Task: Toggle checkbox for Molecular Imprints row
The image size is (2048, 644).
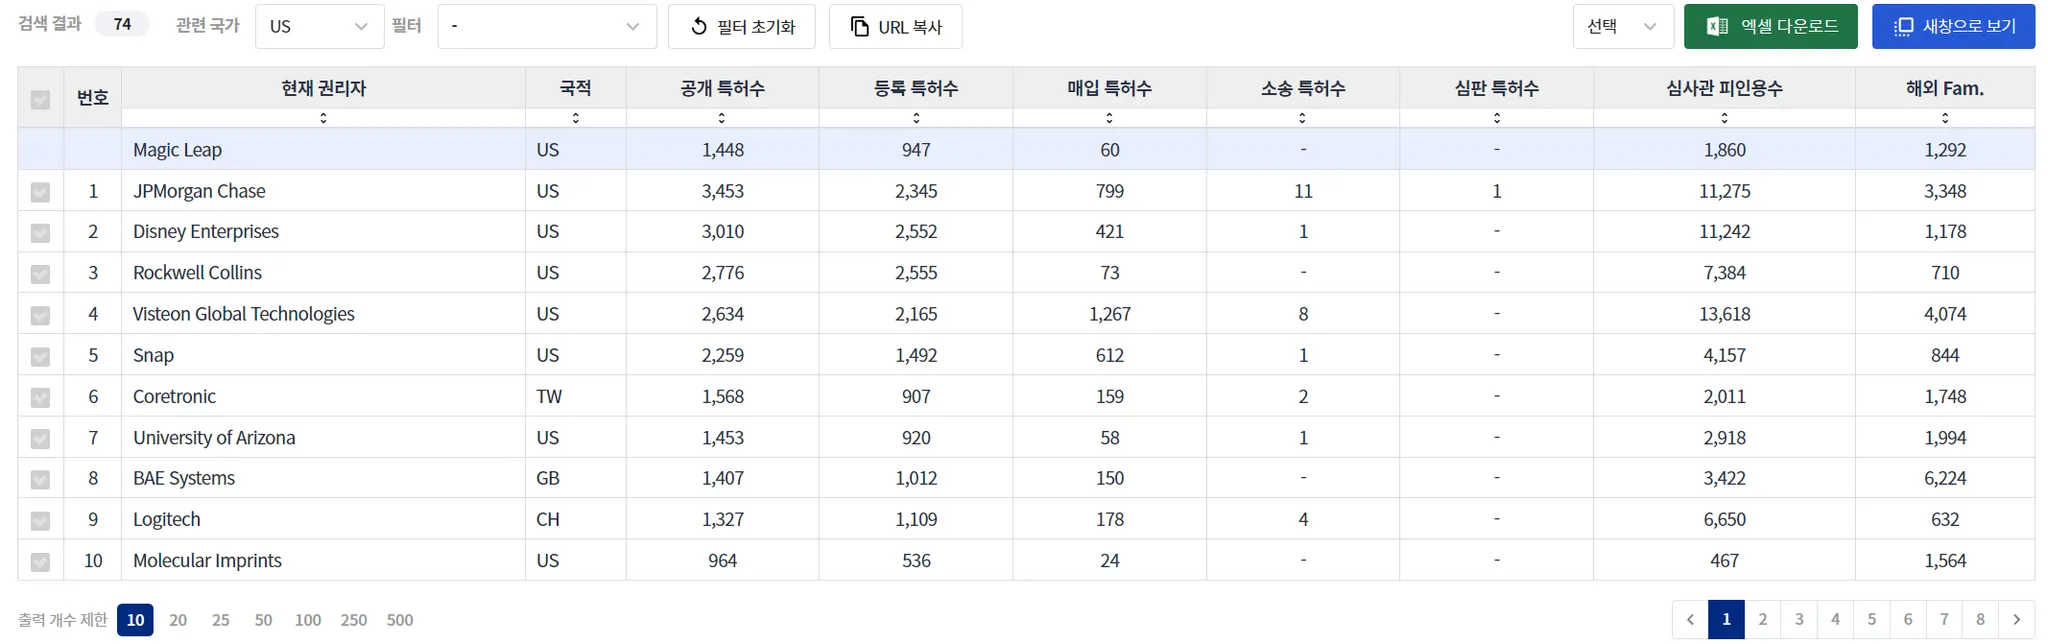Action: coord(40,561)
